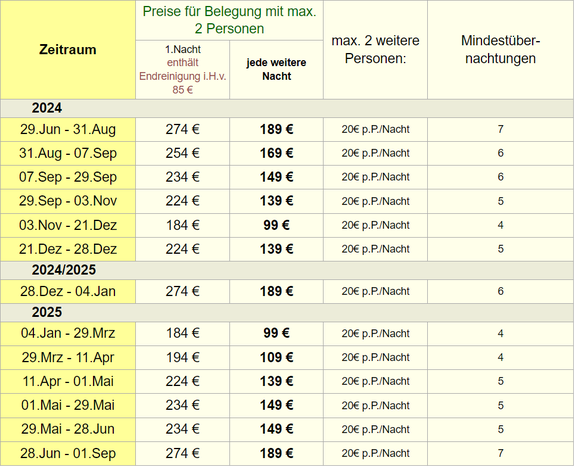The width and height of the screenshot is (575, 467).
Task: Click "234 €" in the 01.Mai - 29.Mai row
Action: [183, 405]
